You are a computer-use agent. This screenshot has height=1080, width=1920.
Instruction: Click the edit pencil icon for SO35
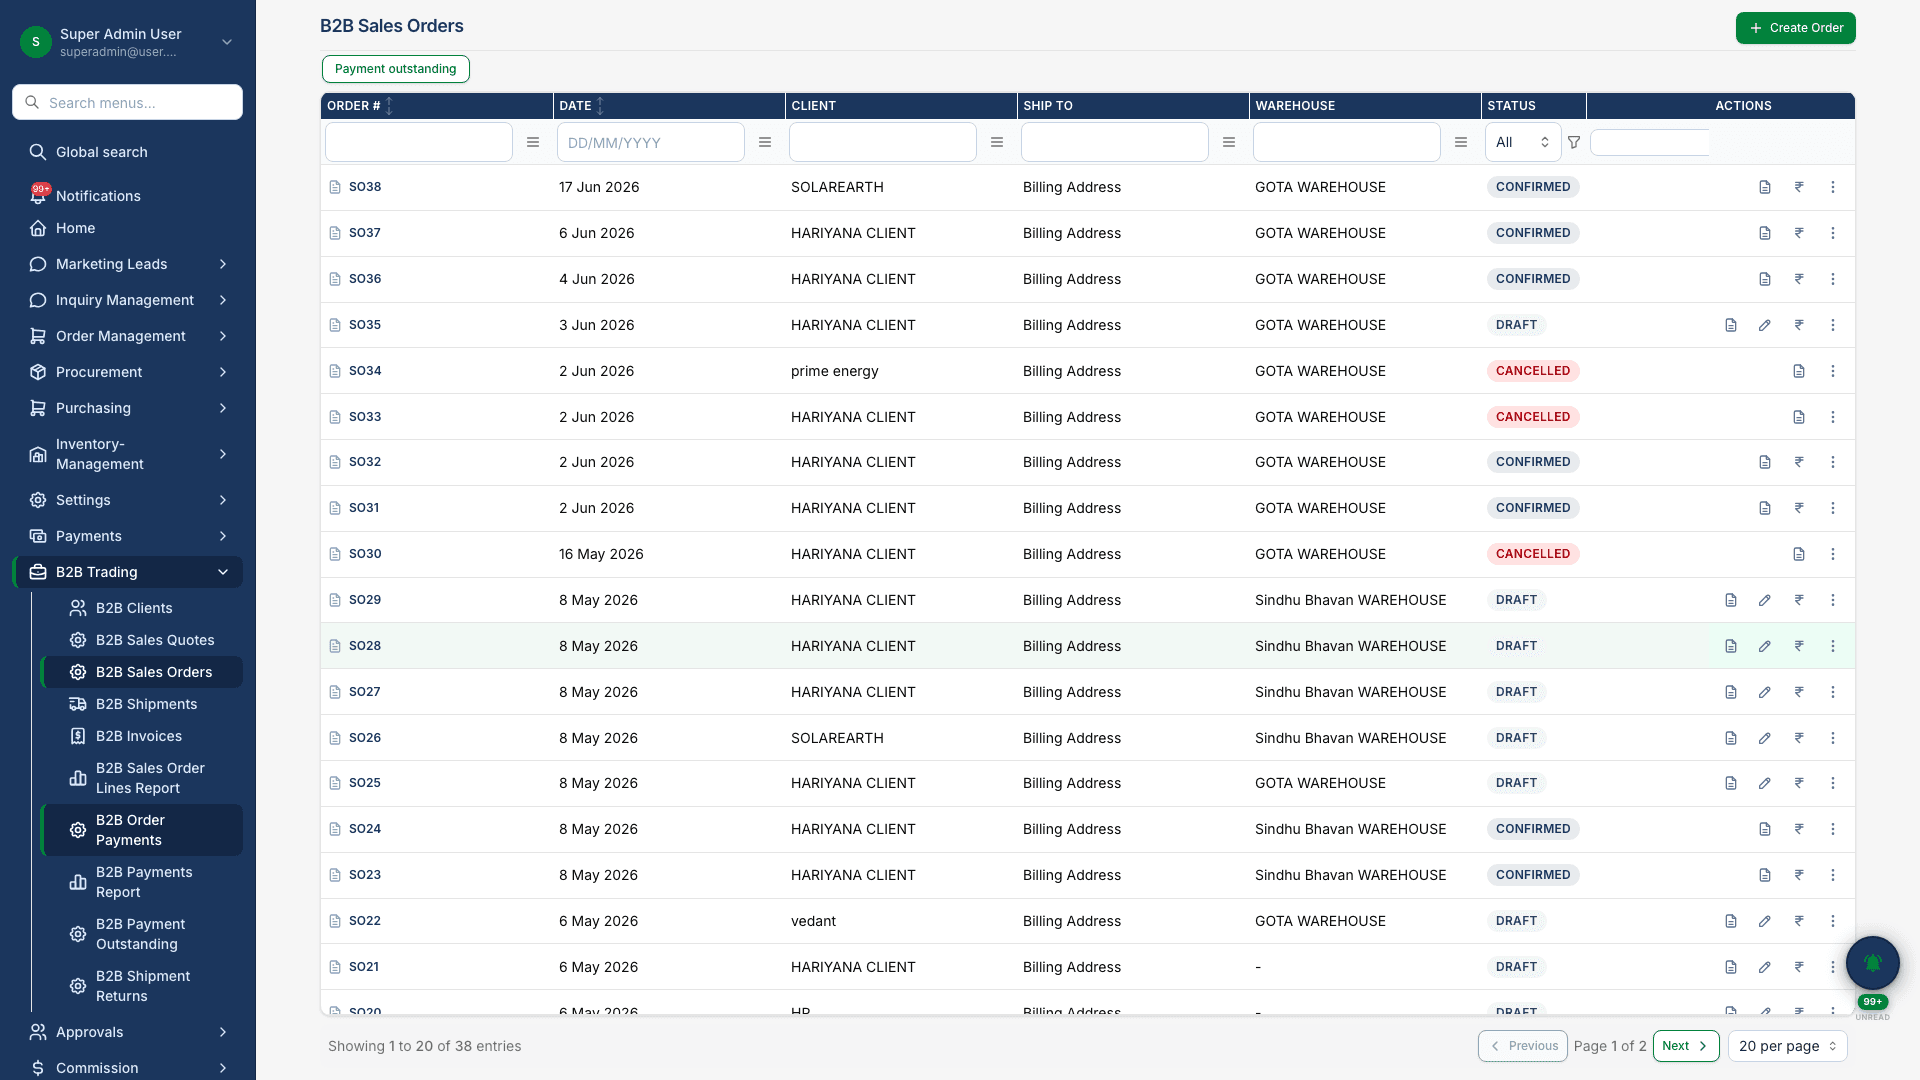[1765, 325]
